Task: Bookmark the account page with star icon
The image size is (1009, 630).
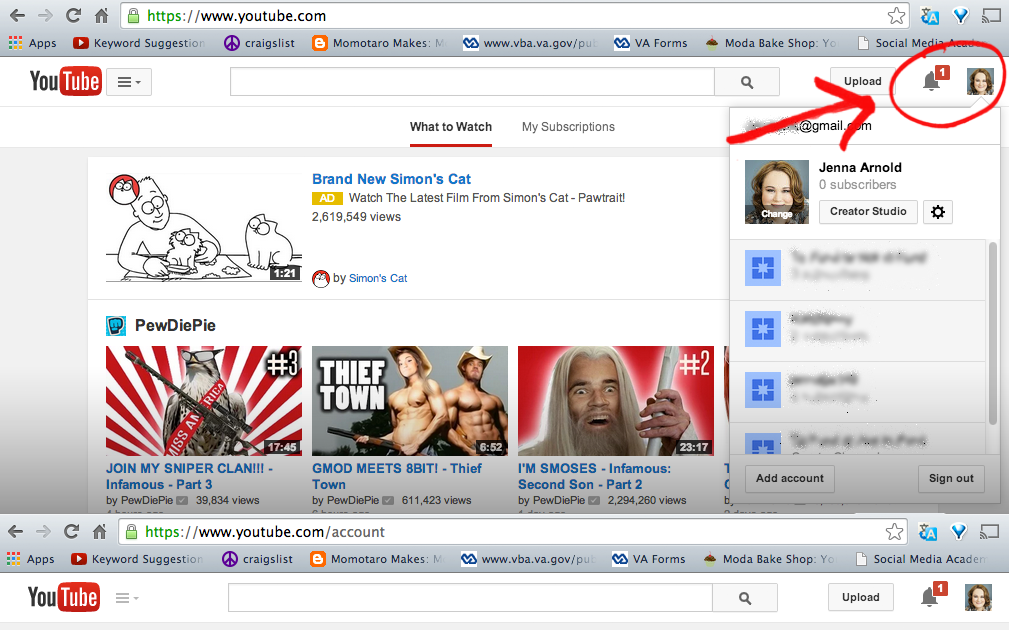Action: (x=894, y=532)
